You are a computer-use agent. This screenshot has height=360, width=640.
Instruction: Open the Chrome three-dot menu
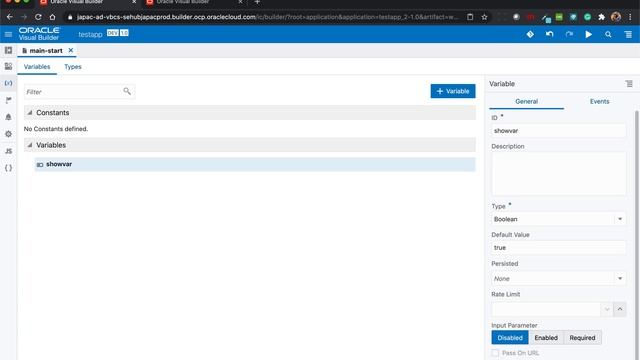(630, 17)
